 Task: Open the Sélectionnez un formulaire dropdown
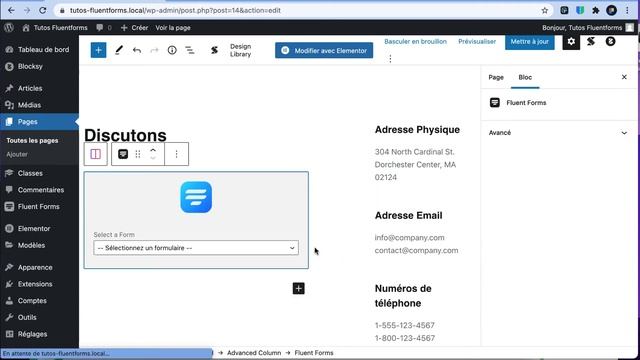pos(196,248)
